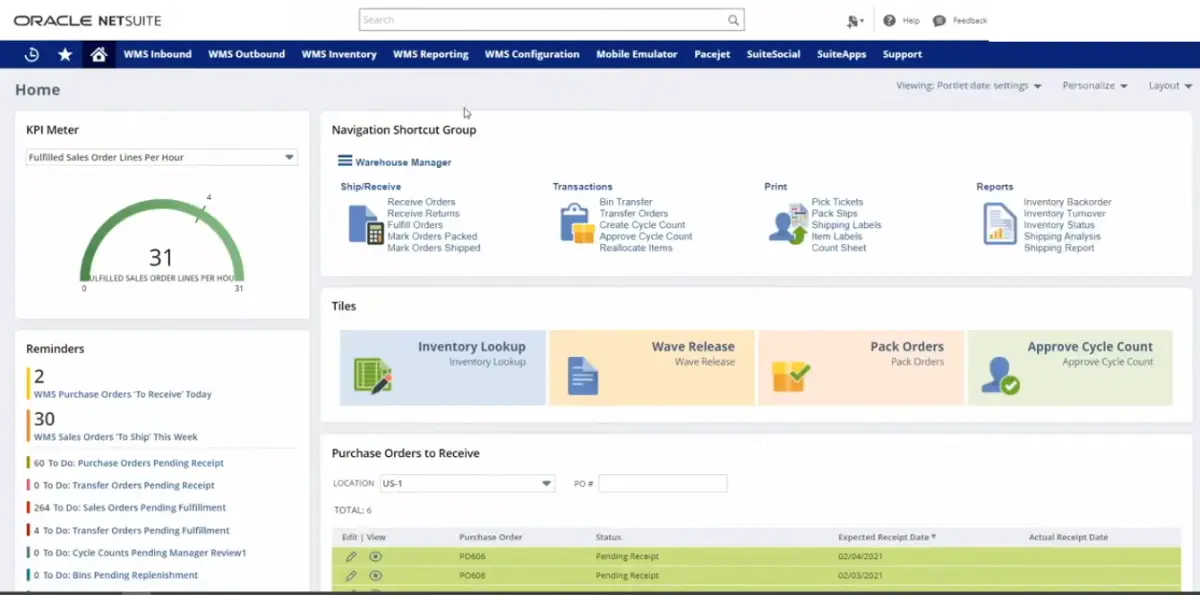
Task: Click the Oracle NetSuite logo
Action: 87,20
